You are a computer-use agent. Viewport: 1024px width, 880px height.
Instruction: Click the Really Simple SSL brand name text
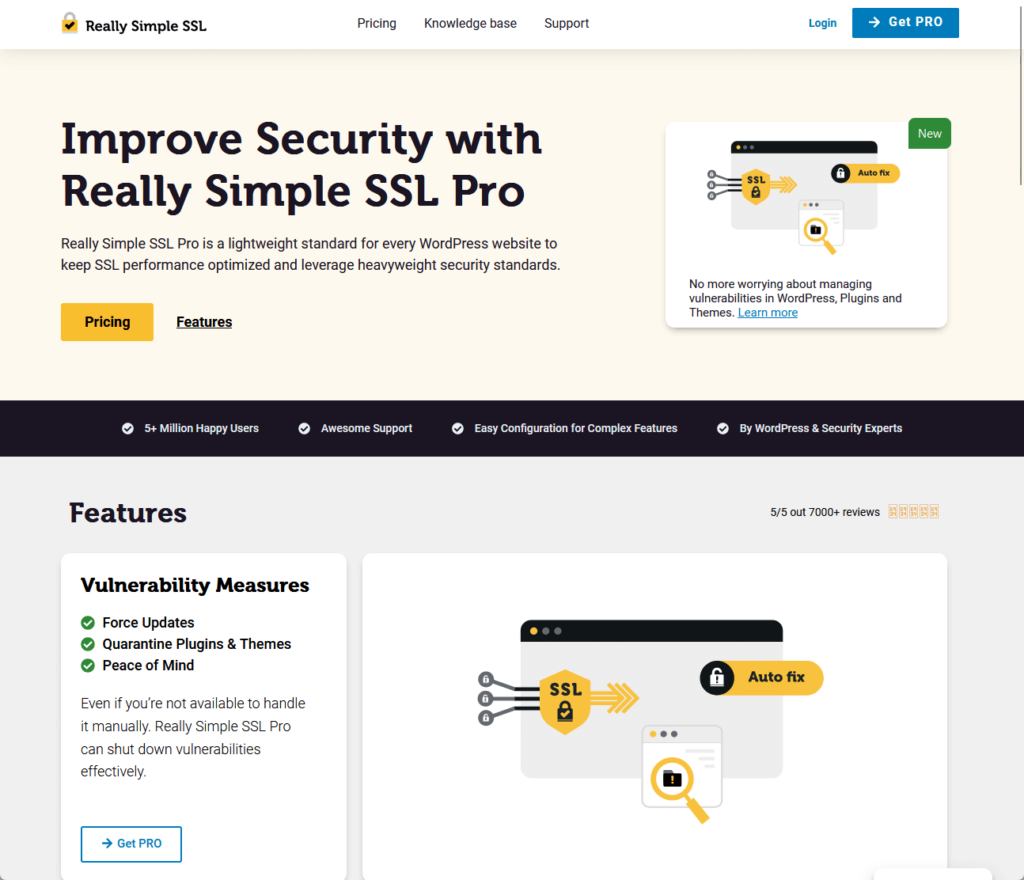click(146, 26)
